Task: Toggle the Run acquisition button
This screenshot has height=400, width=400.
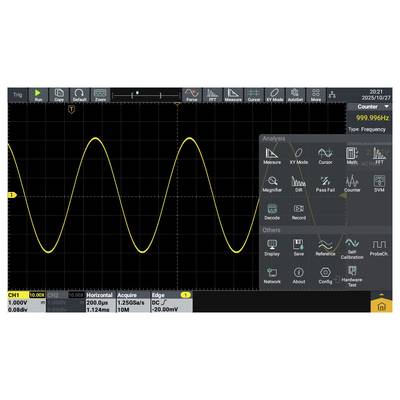Action: click(38, 95)
